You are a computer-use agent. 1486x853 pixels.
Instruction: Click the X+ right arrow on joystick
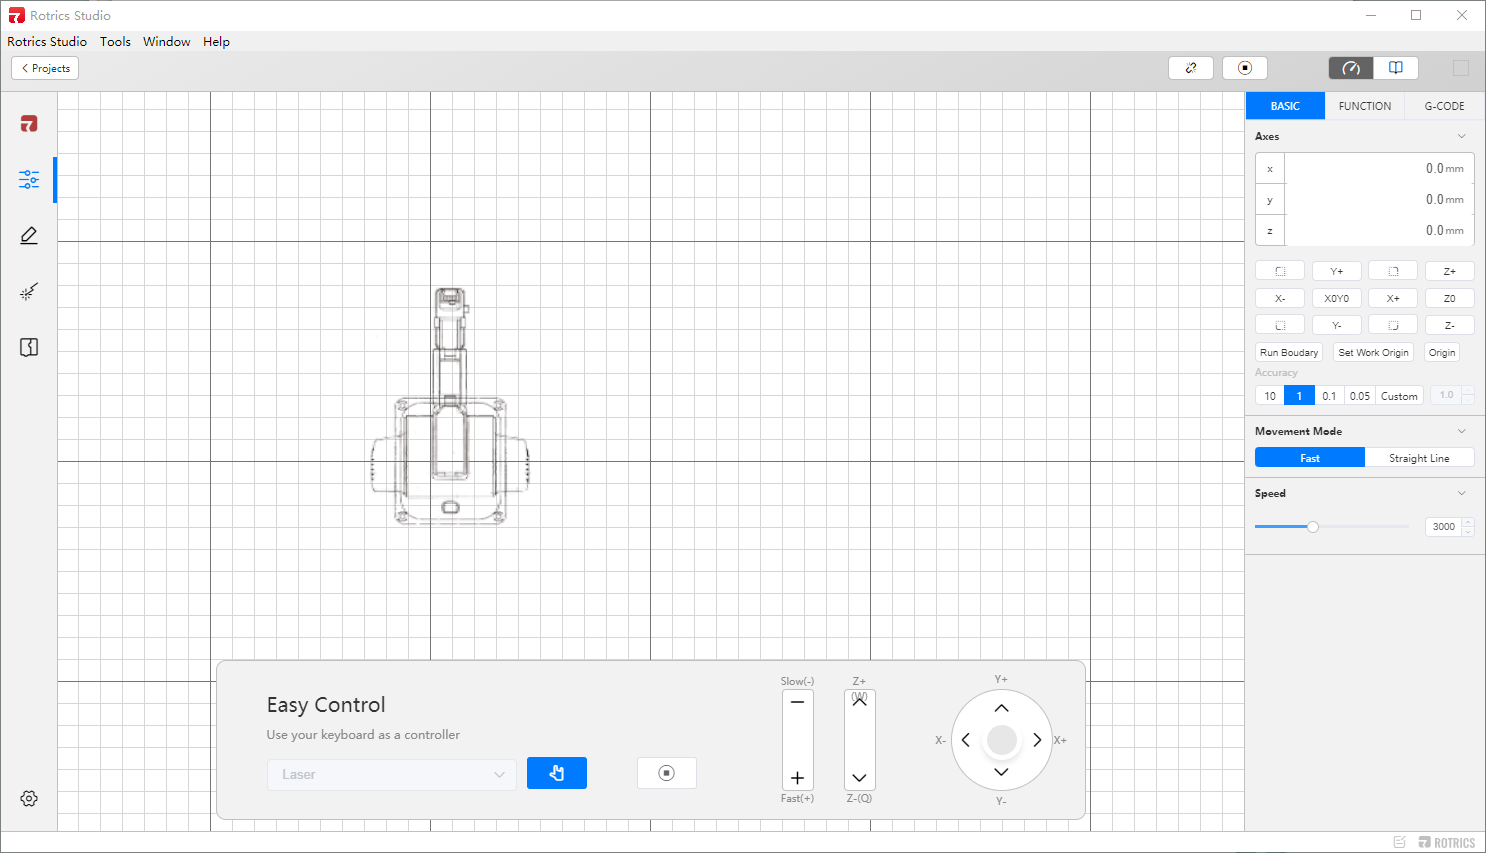tap(1037, 740)
